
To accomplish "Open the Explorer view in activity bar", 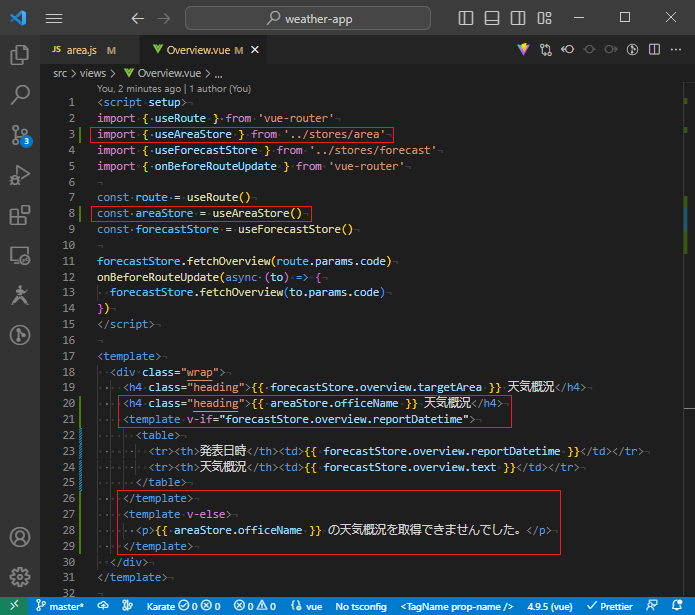I will click(x=20, y=55).
